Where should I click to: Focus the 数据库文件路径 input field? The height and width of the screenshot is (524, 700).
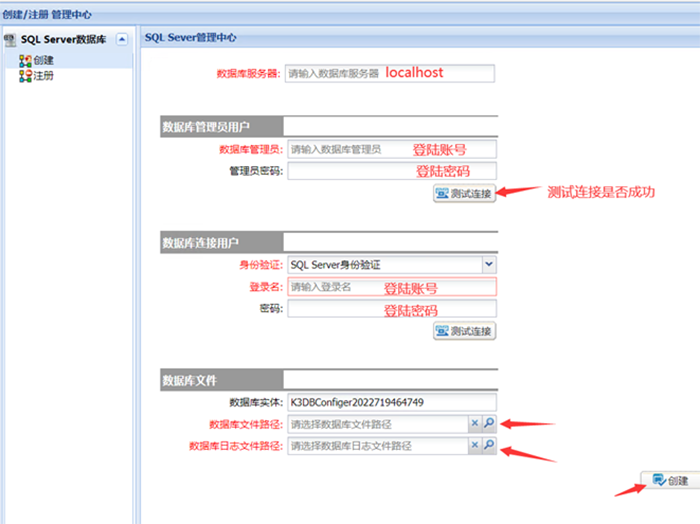[x=378, y=424]
